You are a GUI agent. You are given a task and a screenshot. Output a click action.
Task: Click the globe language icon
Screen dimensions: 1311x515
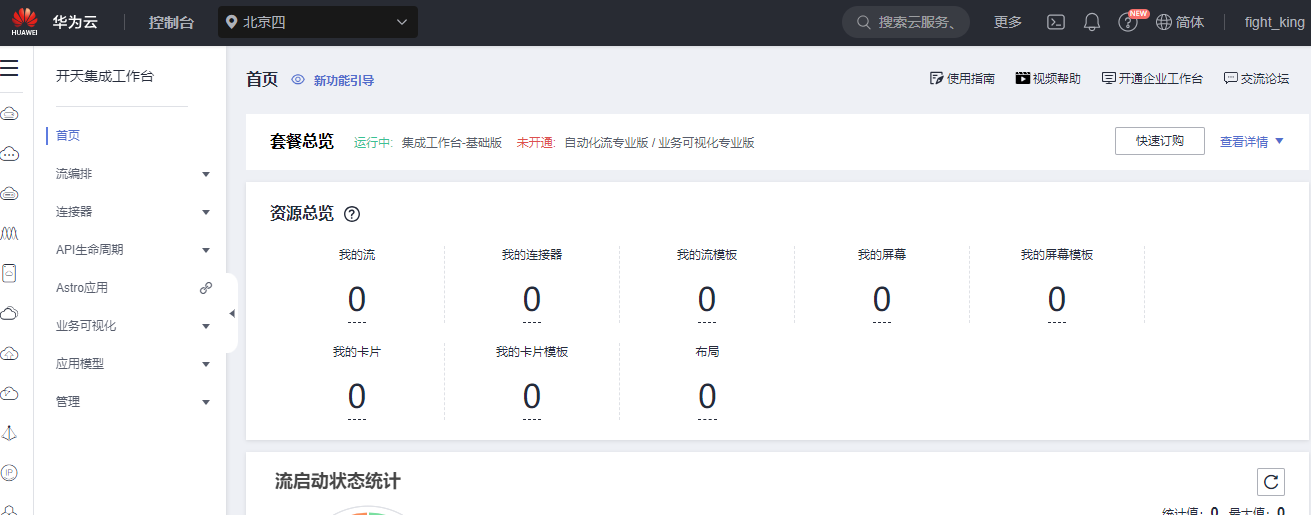click(x=1164, y=22)
